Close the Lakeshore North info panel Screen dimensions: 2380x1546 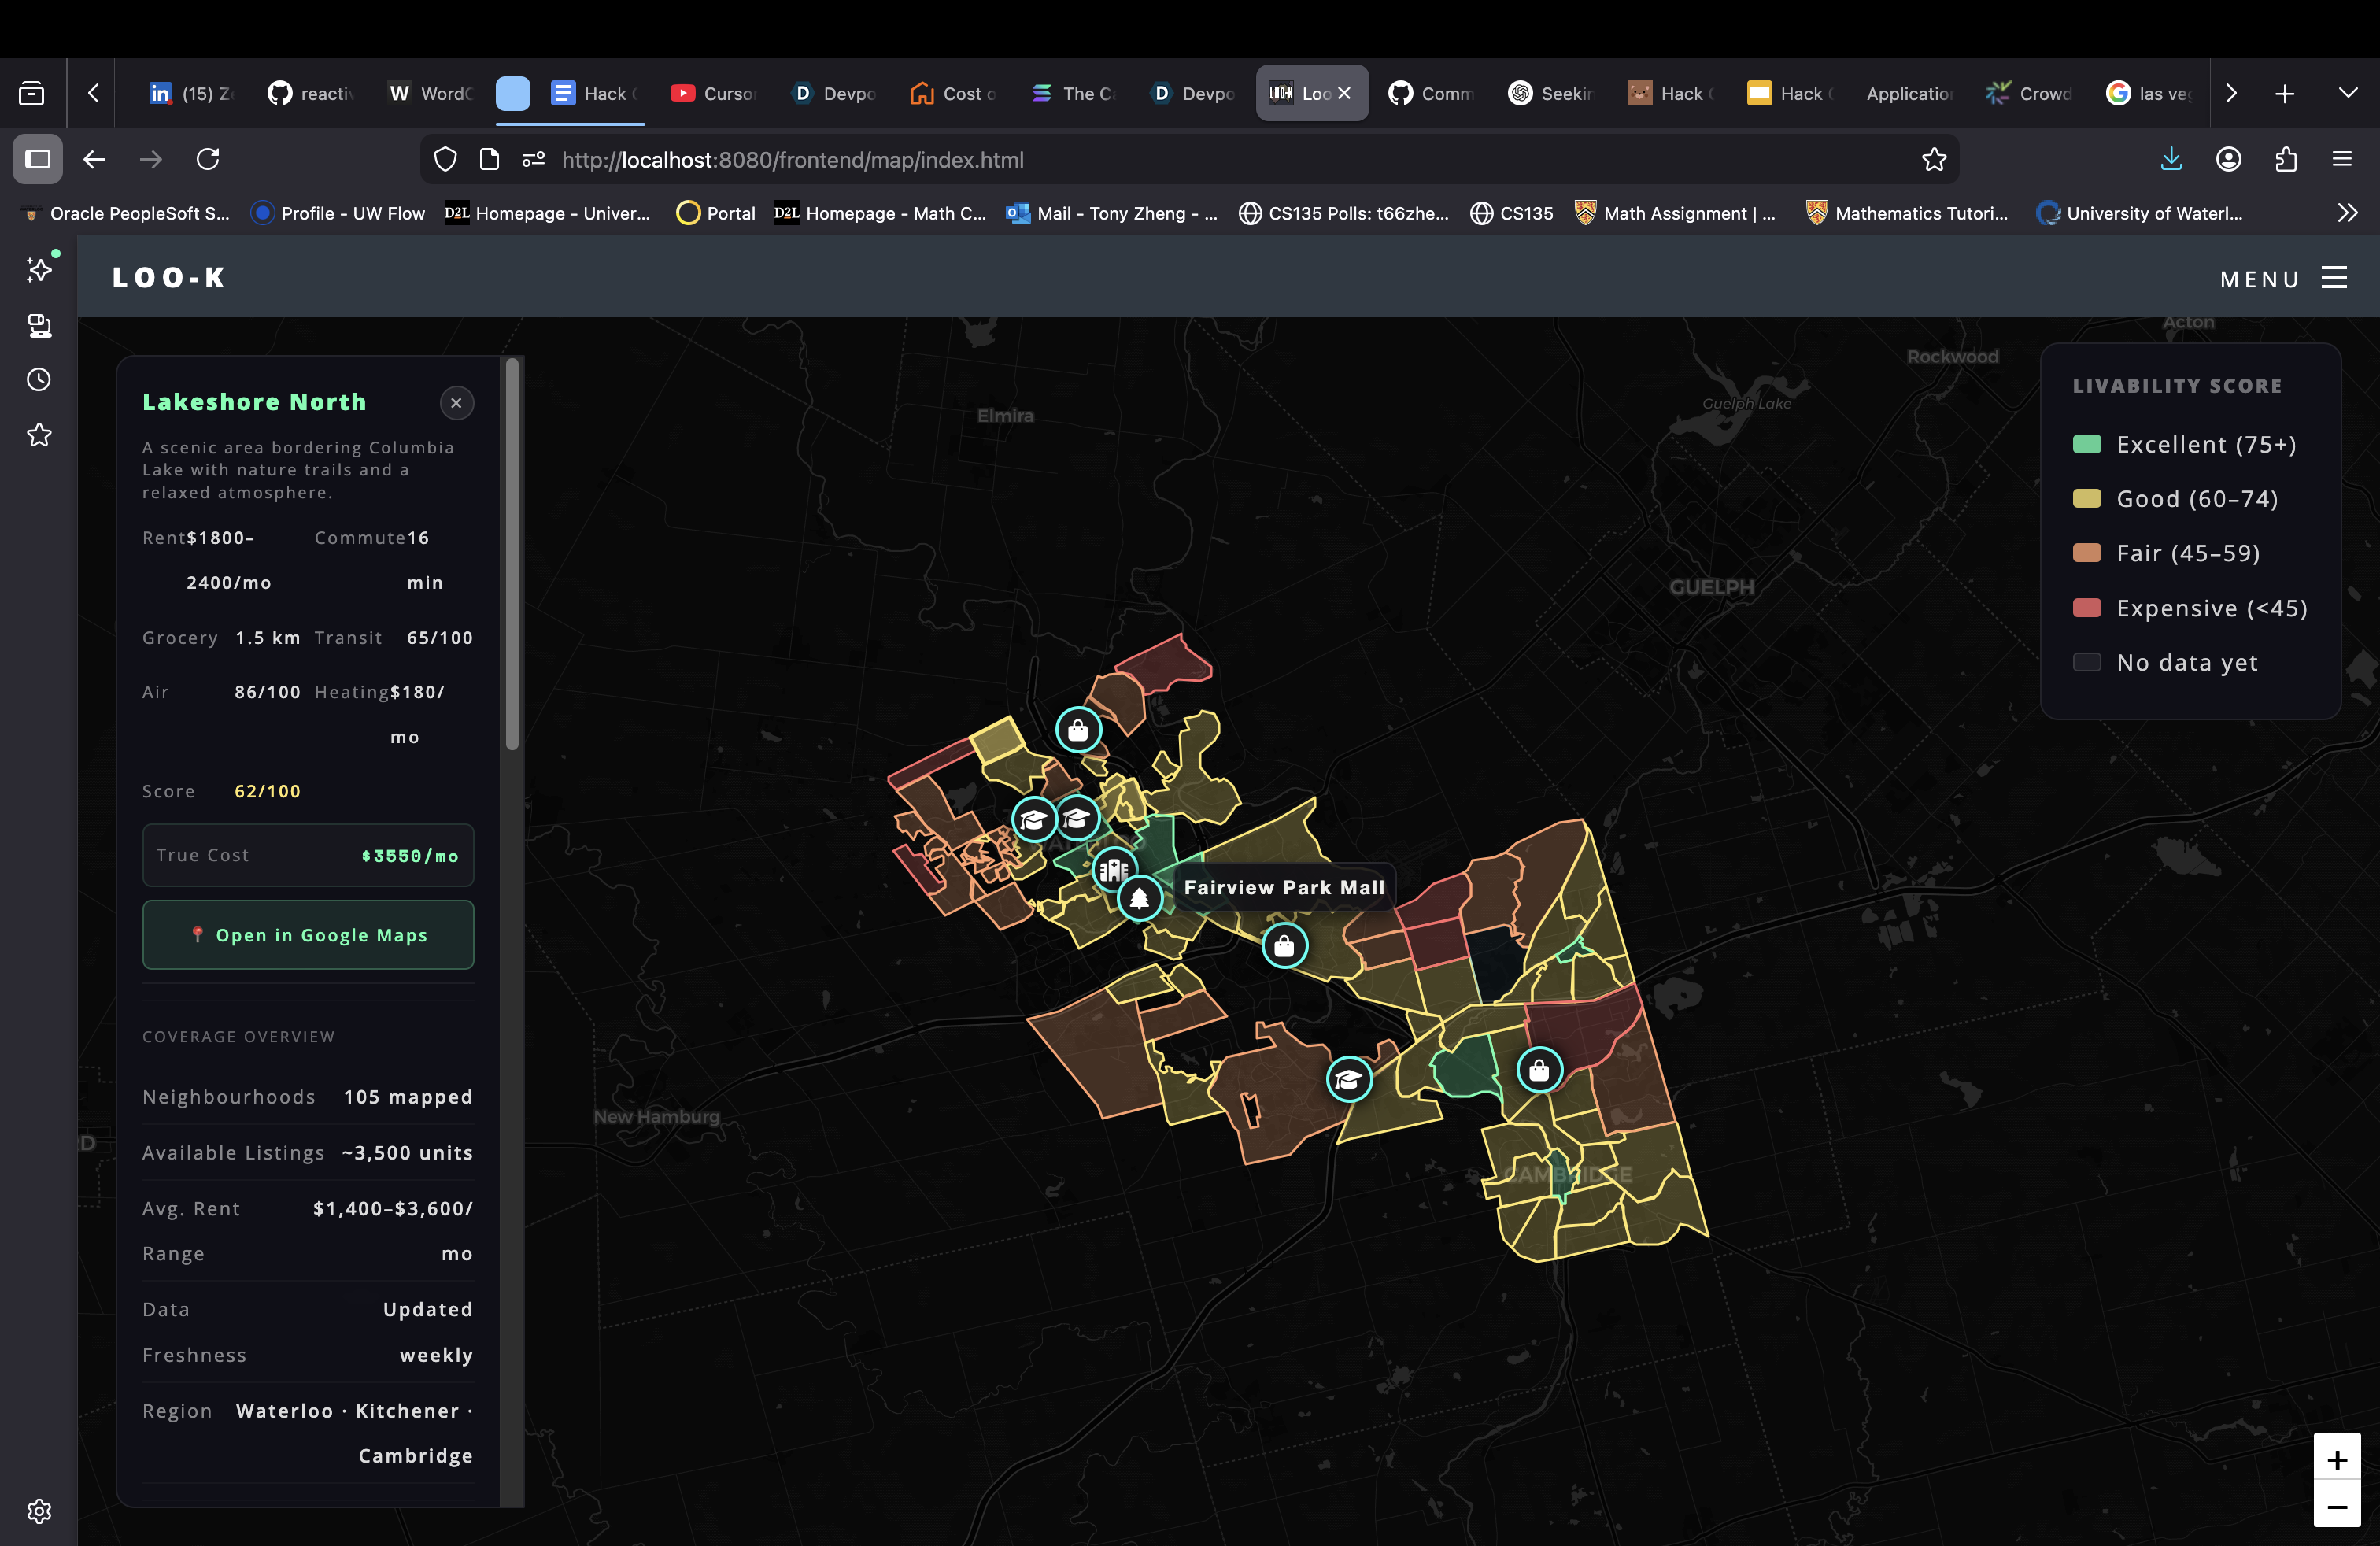(456, 403)
